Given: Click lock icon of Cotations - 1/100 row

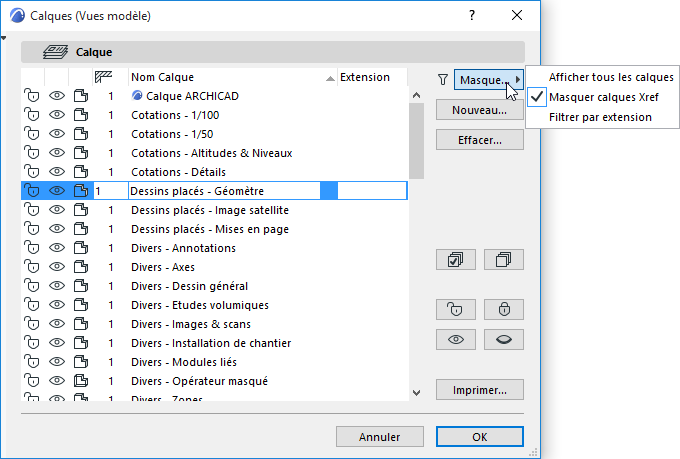Looking at the screenshot, I should (x=32, y=115).
